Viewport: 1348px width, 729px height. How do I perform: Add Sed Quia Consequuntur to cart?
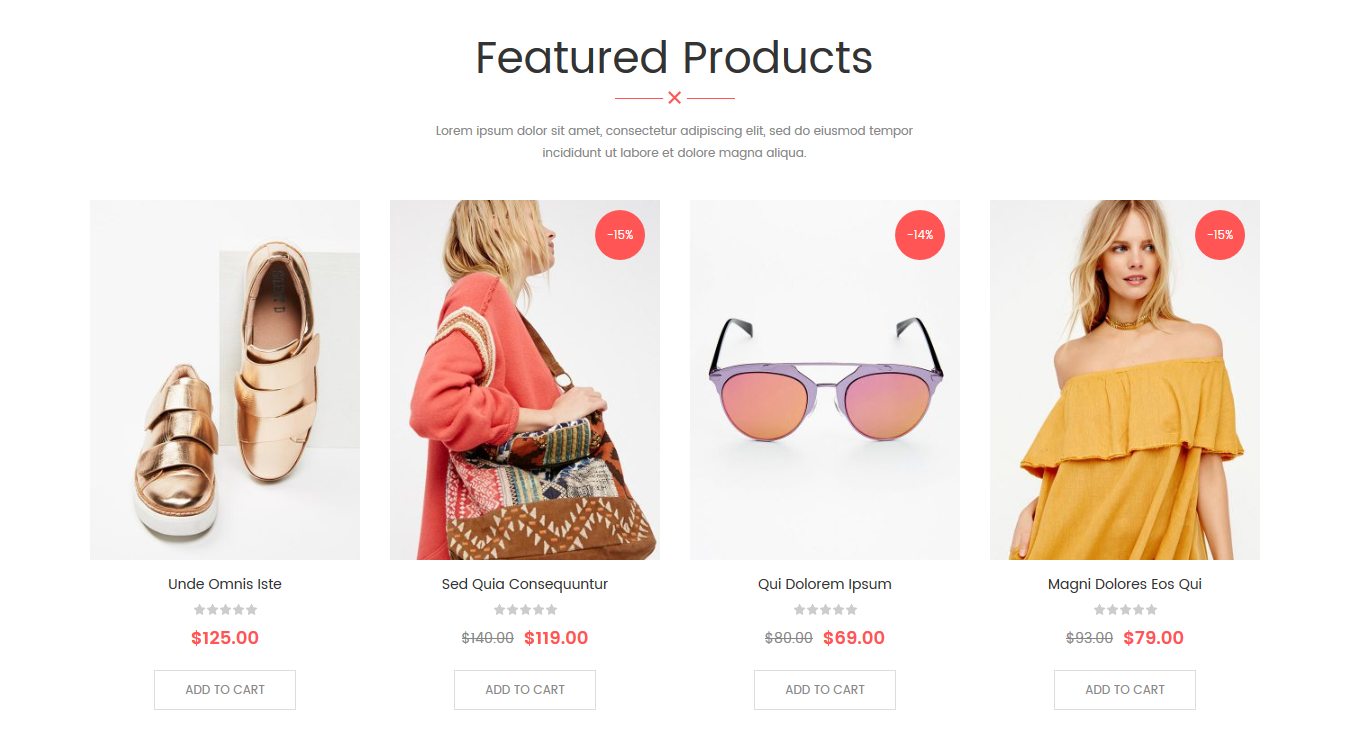pos(525,690)
